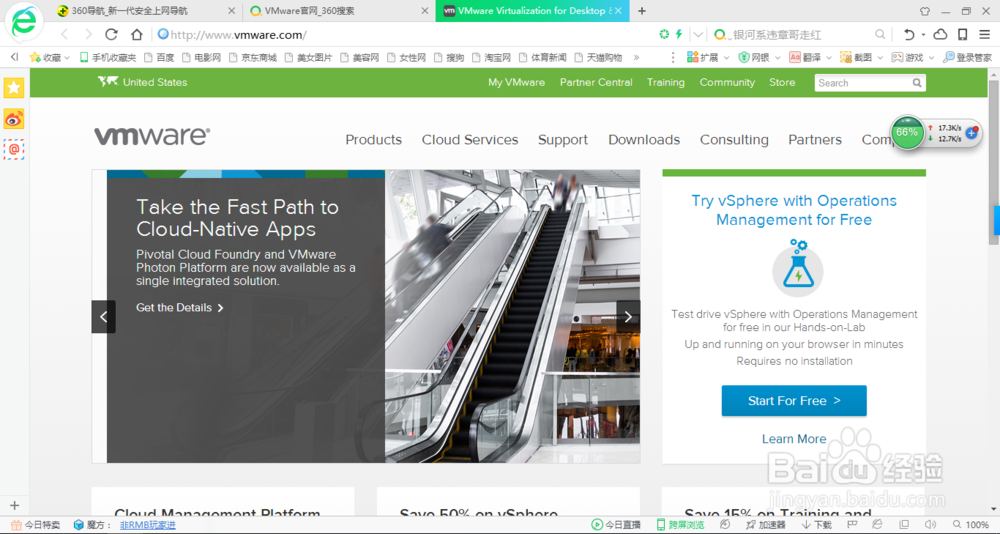Image resolution: width=1000 pixels, height=534 pixels.
Task: Open the Training link in green bar
Action: pyautogui.click(x=666, y=82)
